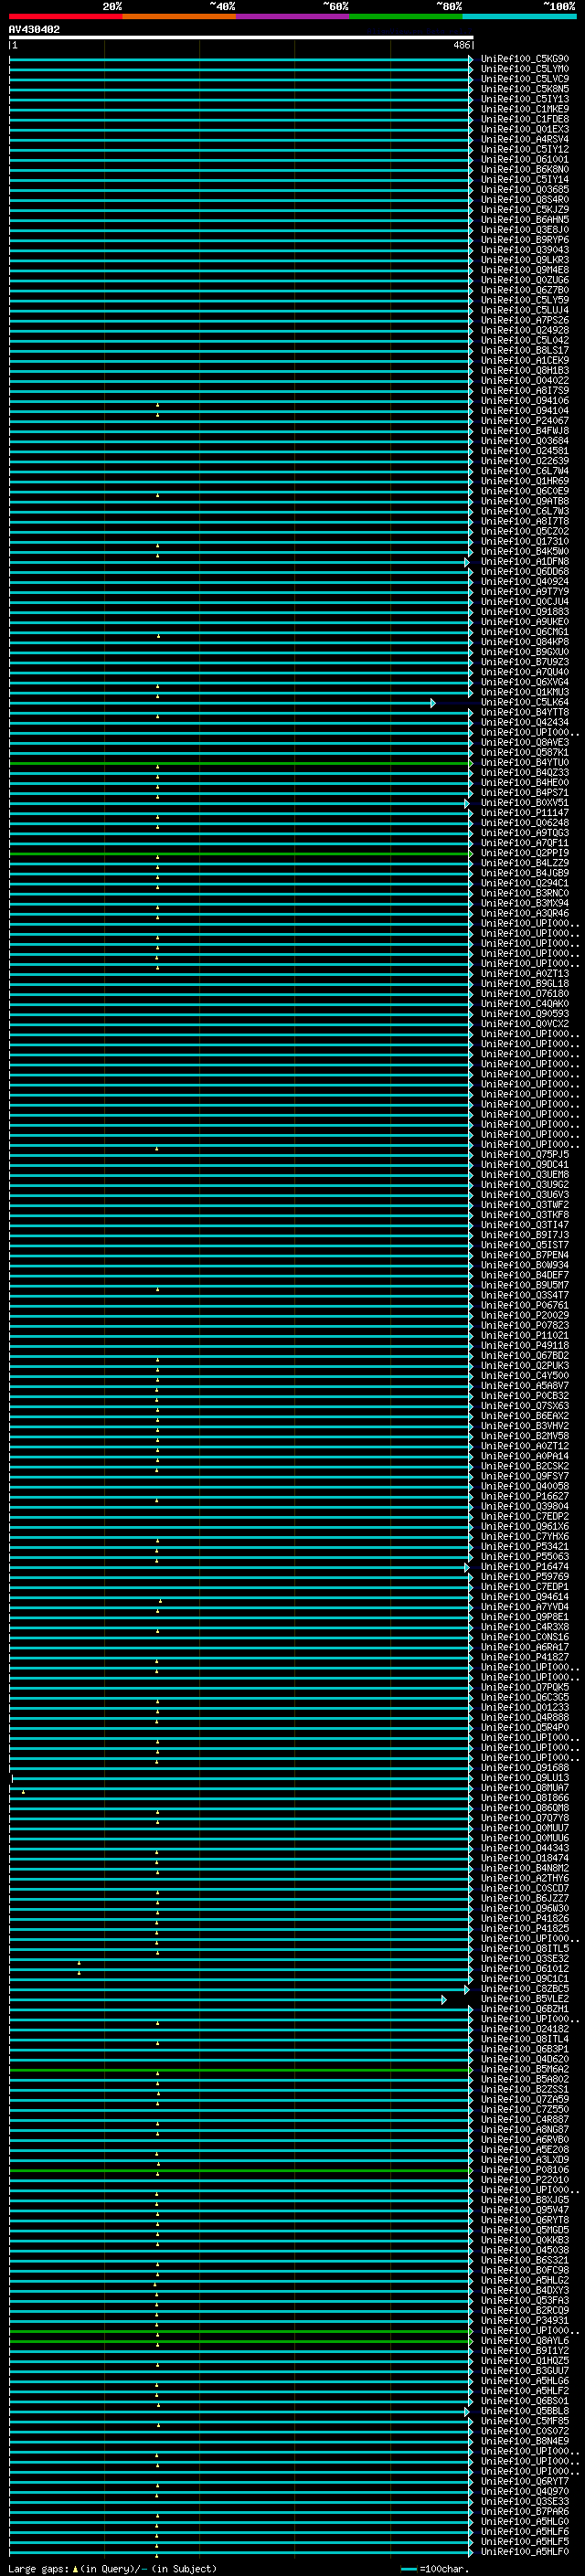585x2576 pixels.
Task: Click the alignment bar for UniRef100_C5KG90
Action: click(x=241, y=59)
